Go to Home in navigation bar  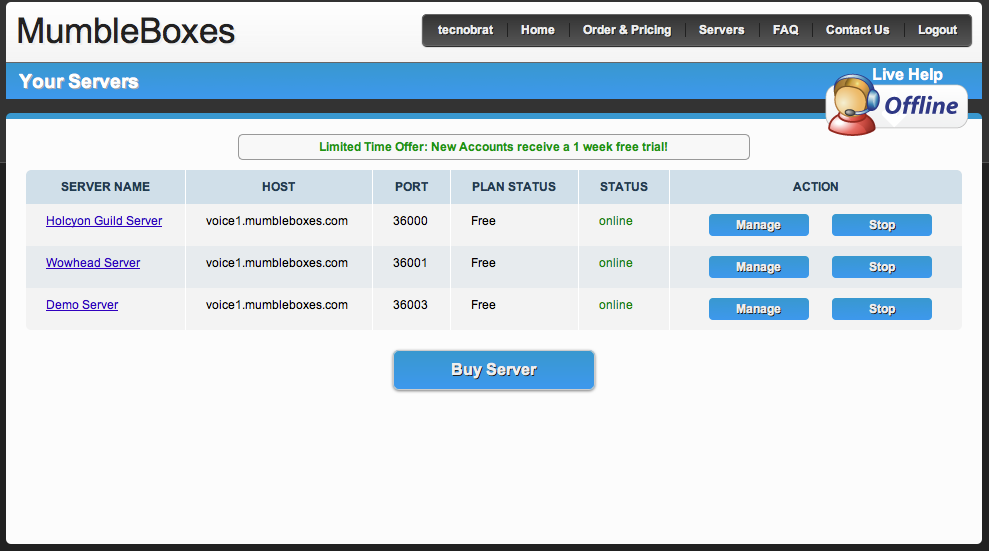(x=537, y=30)
